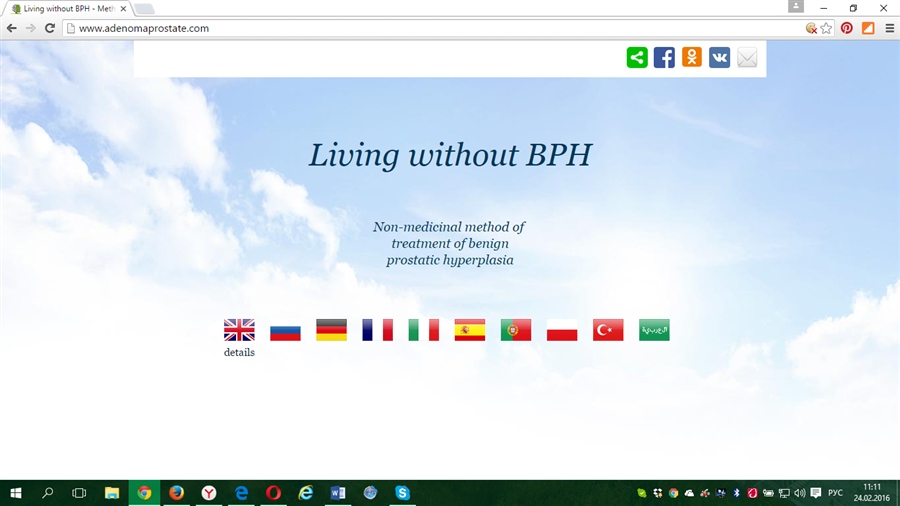Pick the Italian flag language
This screenshot has width=900, height=506.
coord(423,330)
